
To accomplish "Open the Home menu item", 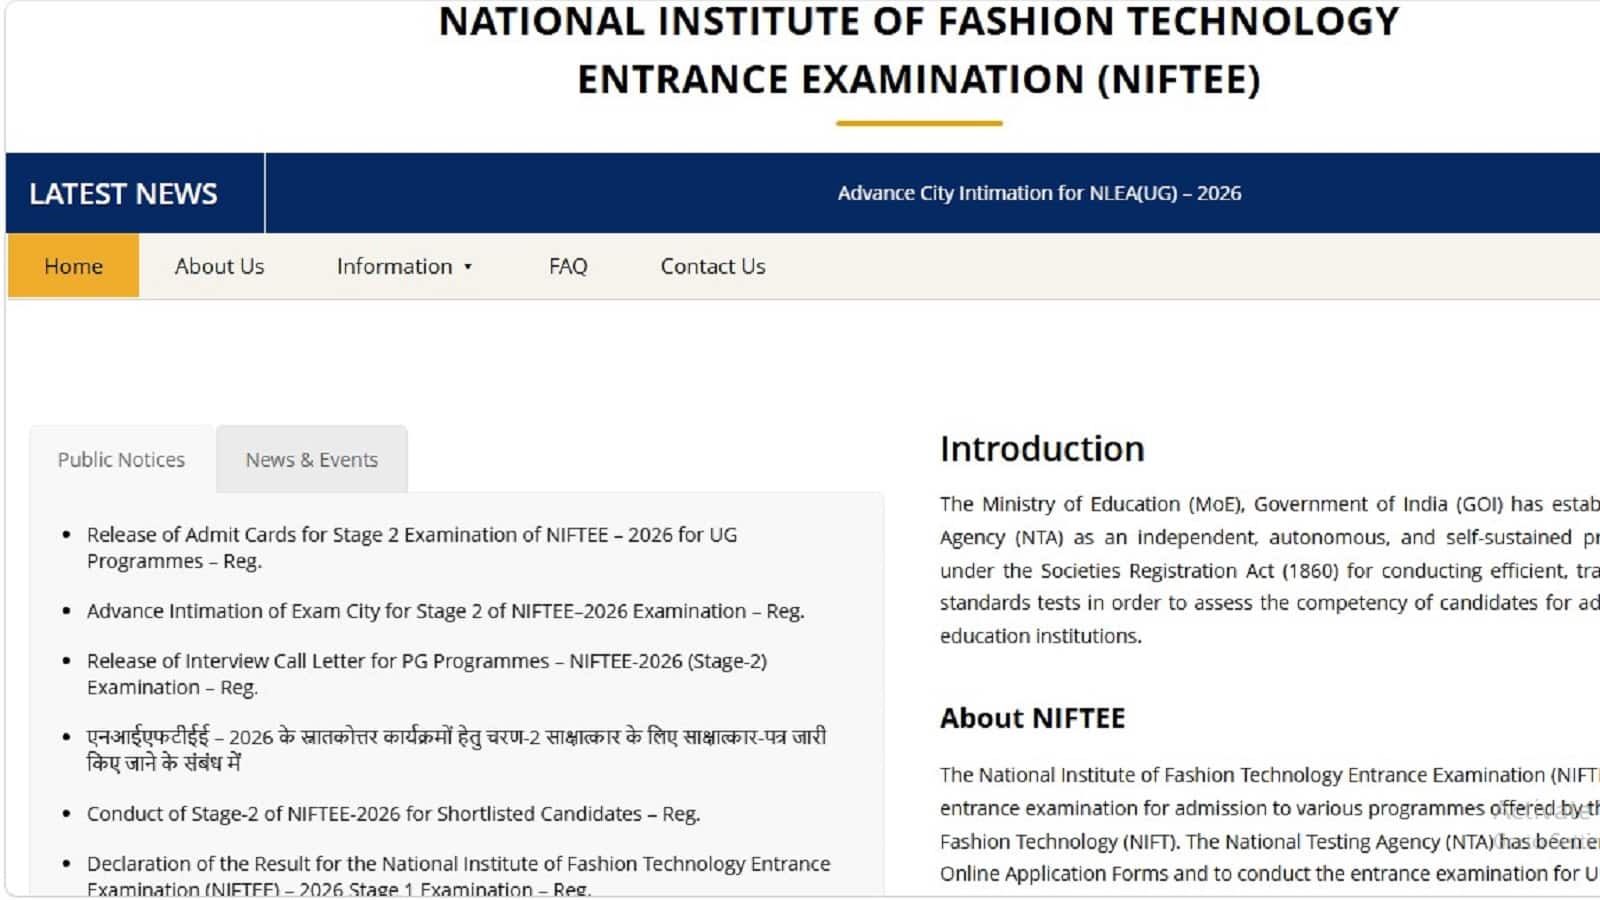I will (x=73, y=266).
